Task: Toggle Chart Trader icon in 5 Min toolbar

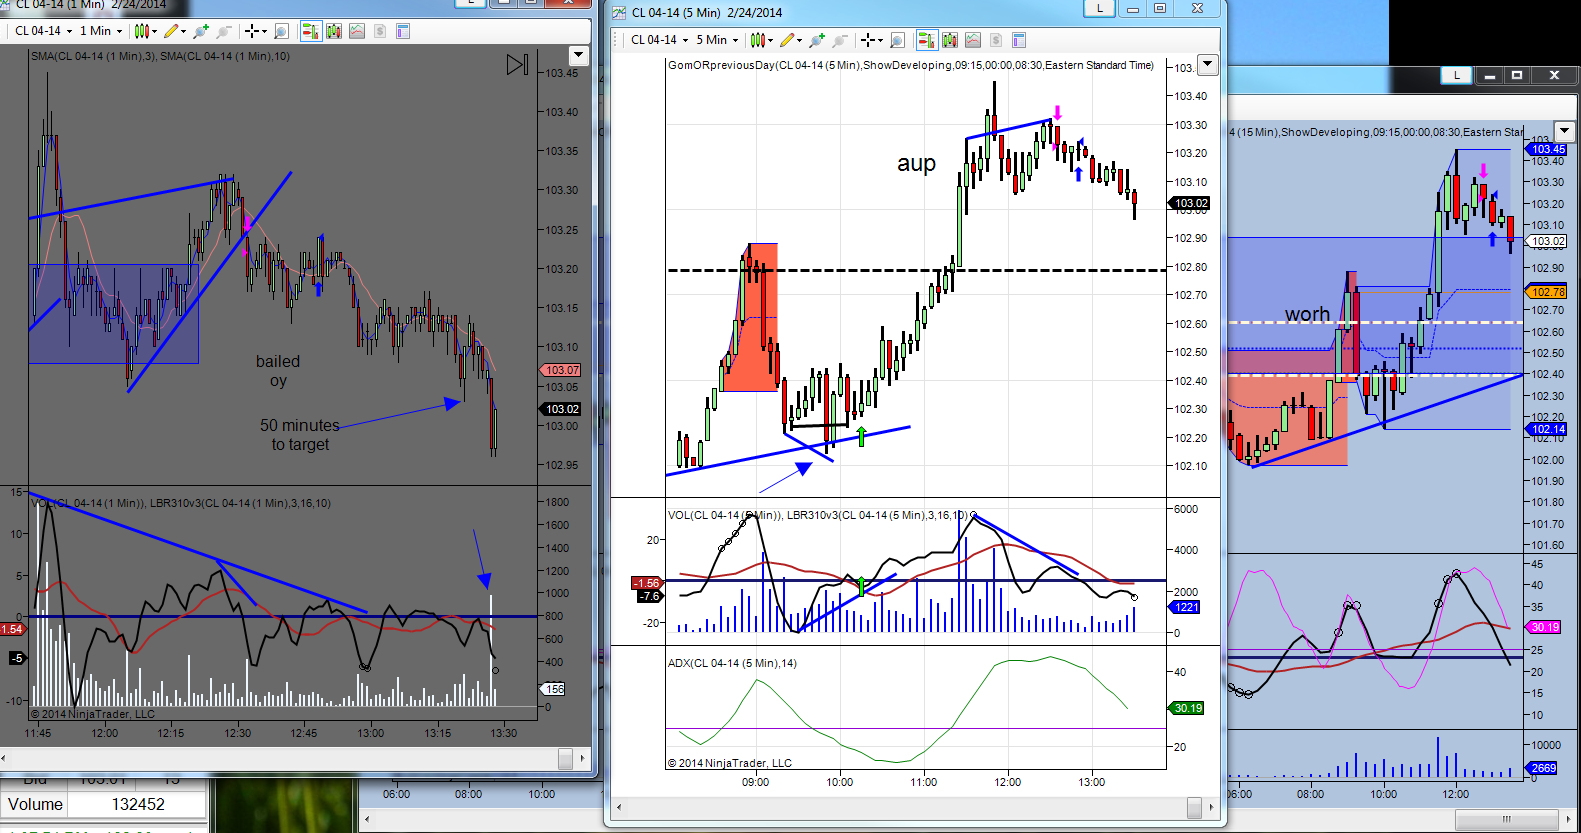Action: (927, 40)
